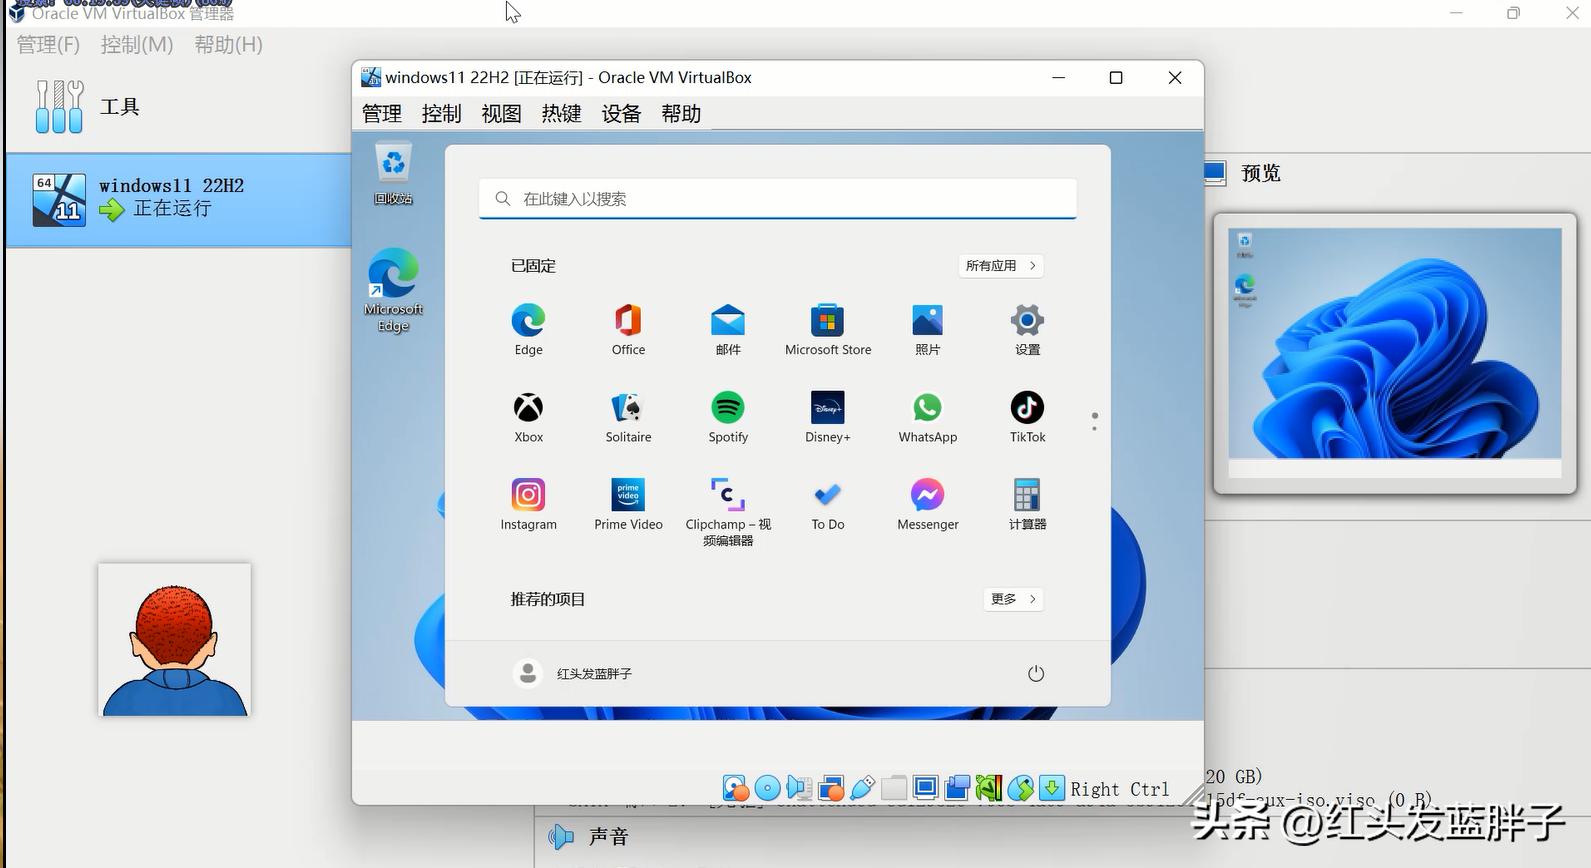This screenshot has width=1591, height=868.
Task: Click audio indicator in VM status bar
Action: pos(799,788)
